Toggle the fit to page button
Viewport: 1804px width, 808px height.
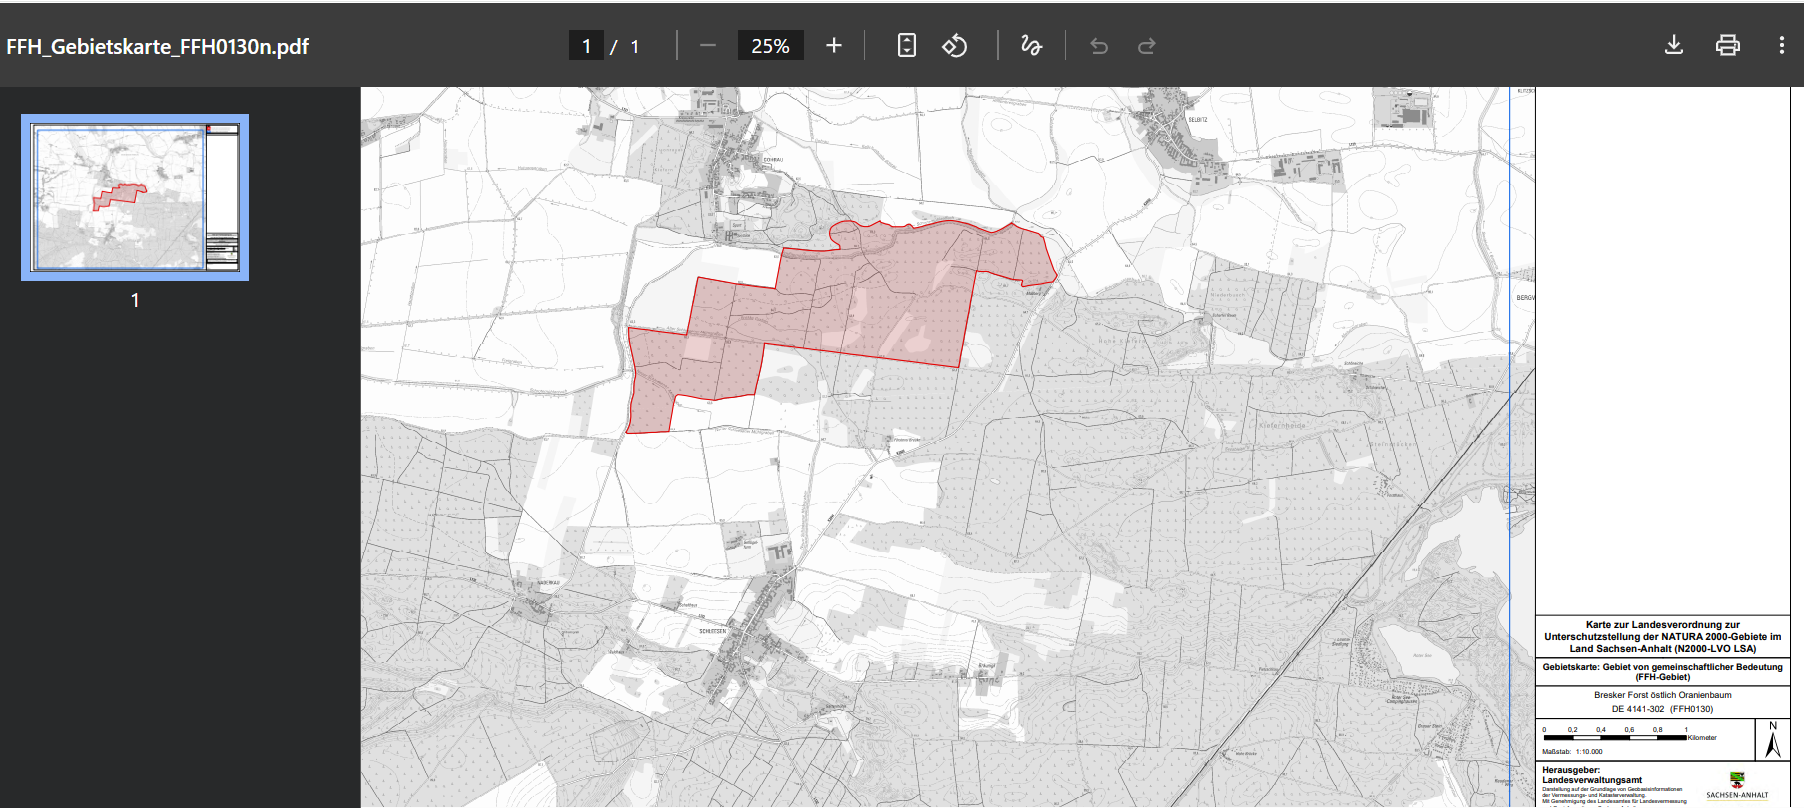[x=906, y=46]
